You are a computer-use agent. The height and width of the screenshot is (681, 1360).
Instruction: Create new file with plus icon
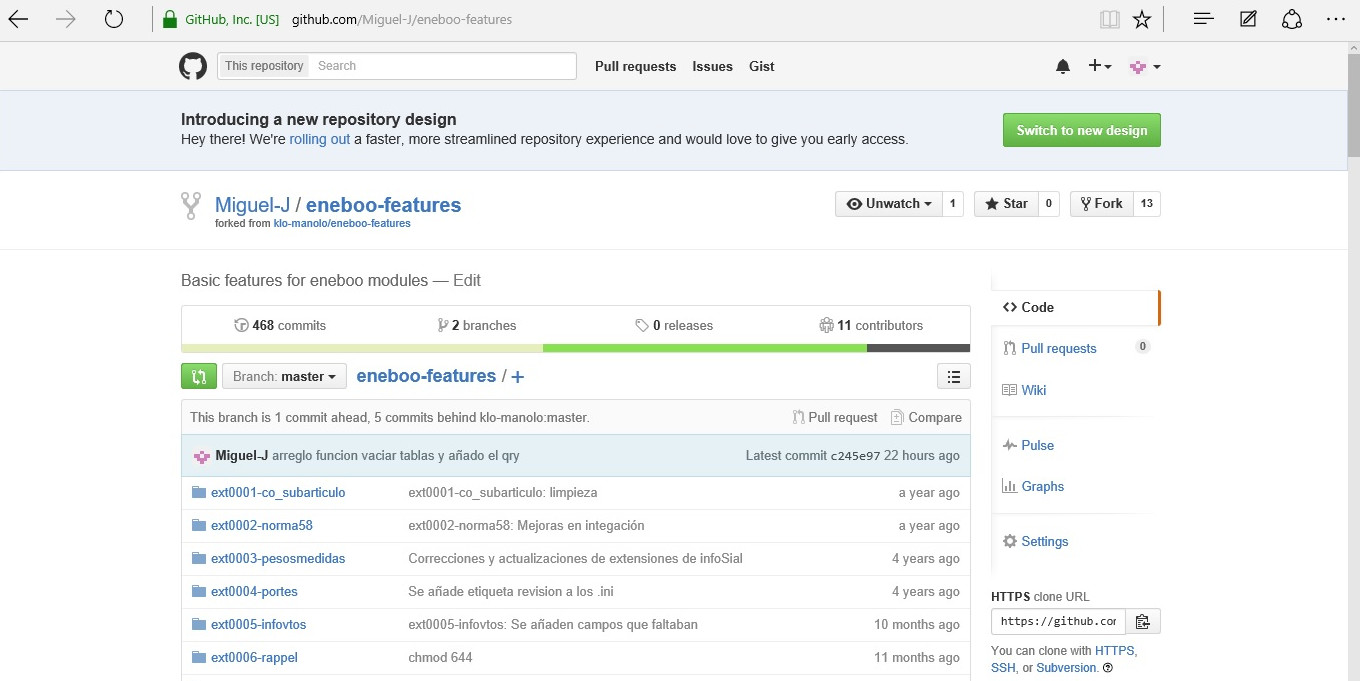pos(518,377)
